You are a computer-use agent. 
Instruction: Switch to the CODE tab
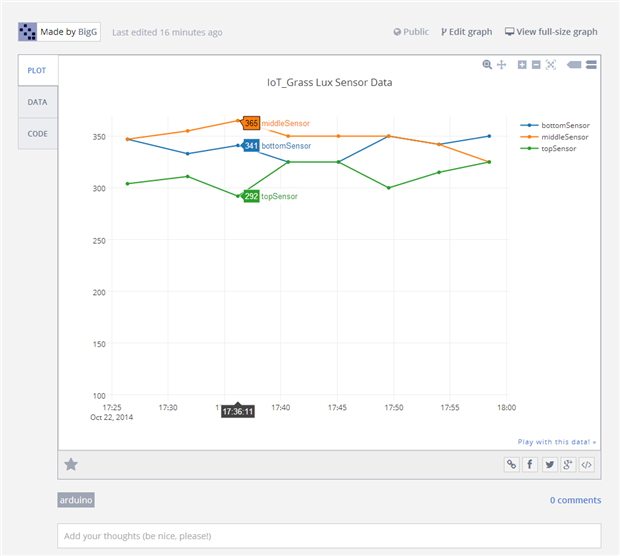(x=37, y=133)
